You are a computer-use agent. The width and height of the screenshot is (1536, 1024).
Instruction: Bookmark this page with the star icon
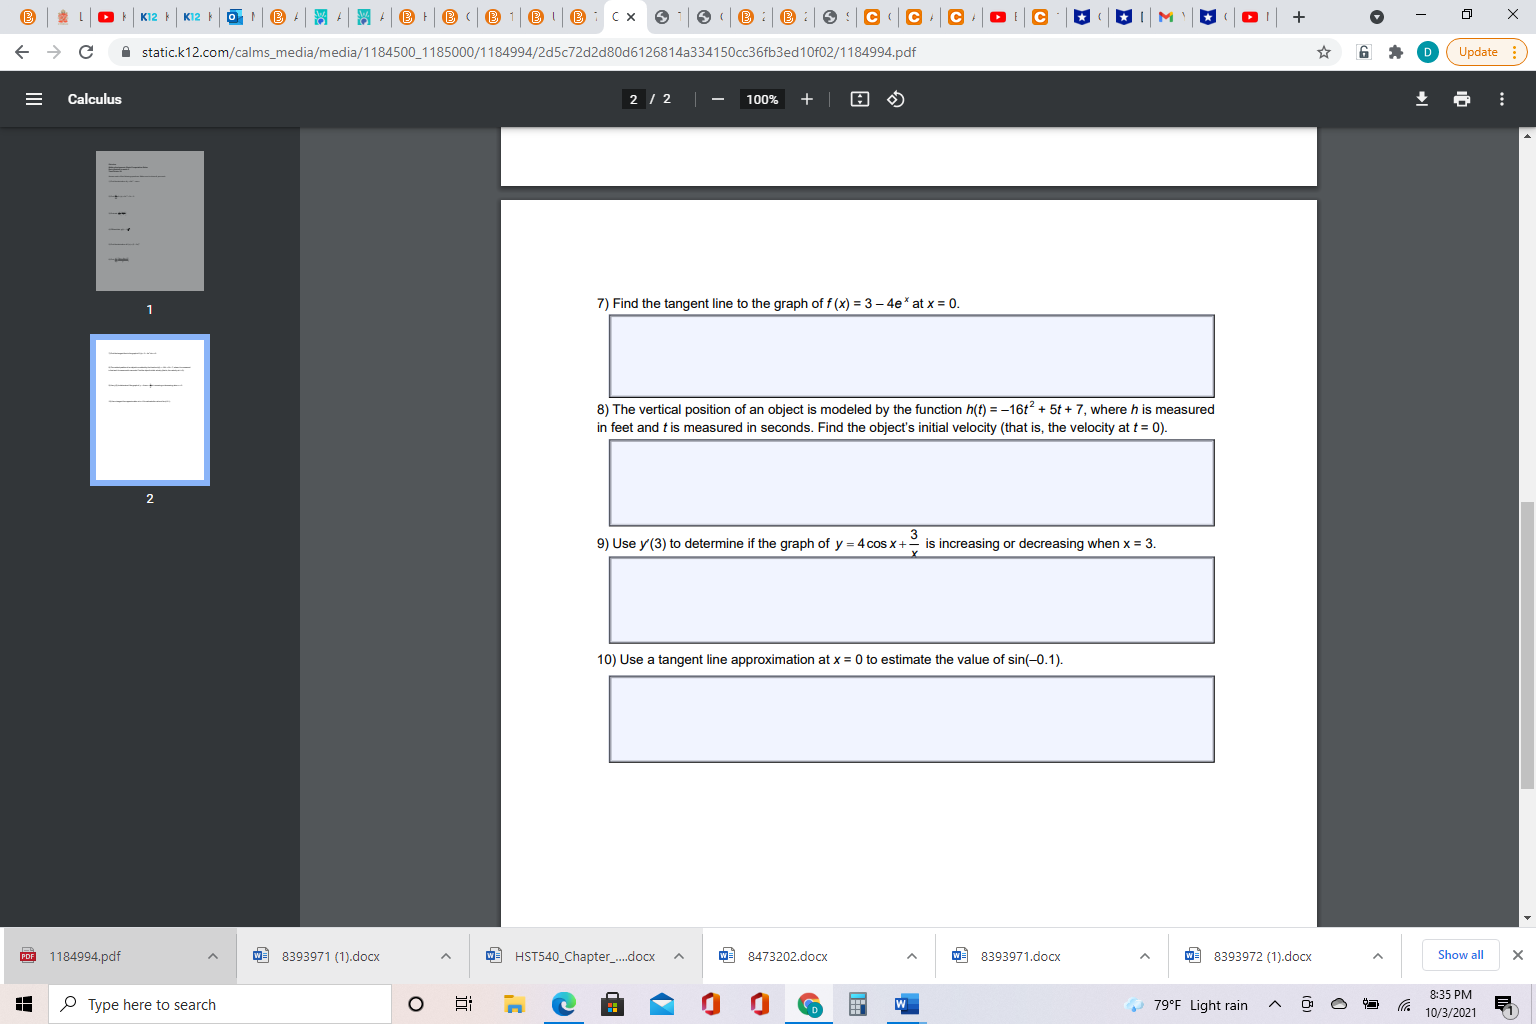pos(1323,52)
